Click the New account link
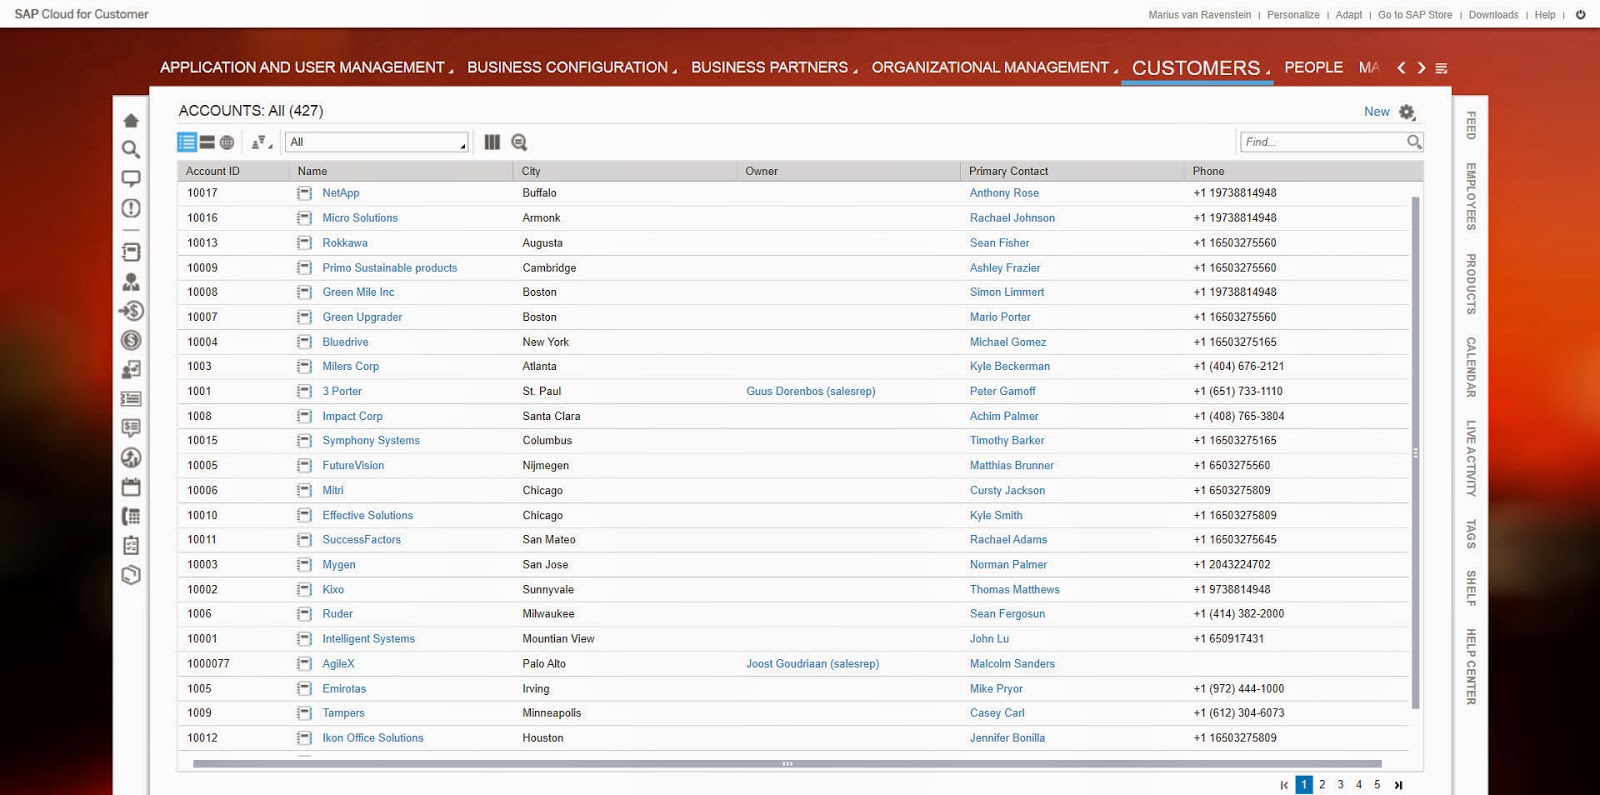 pyautogui.click(x=1376, y=112)
